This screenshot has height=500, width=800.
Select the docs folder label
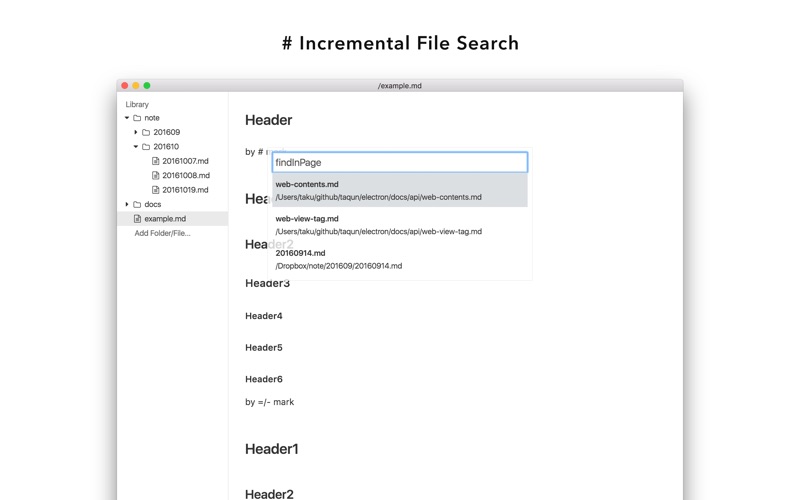[153, 204]
